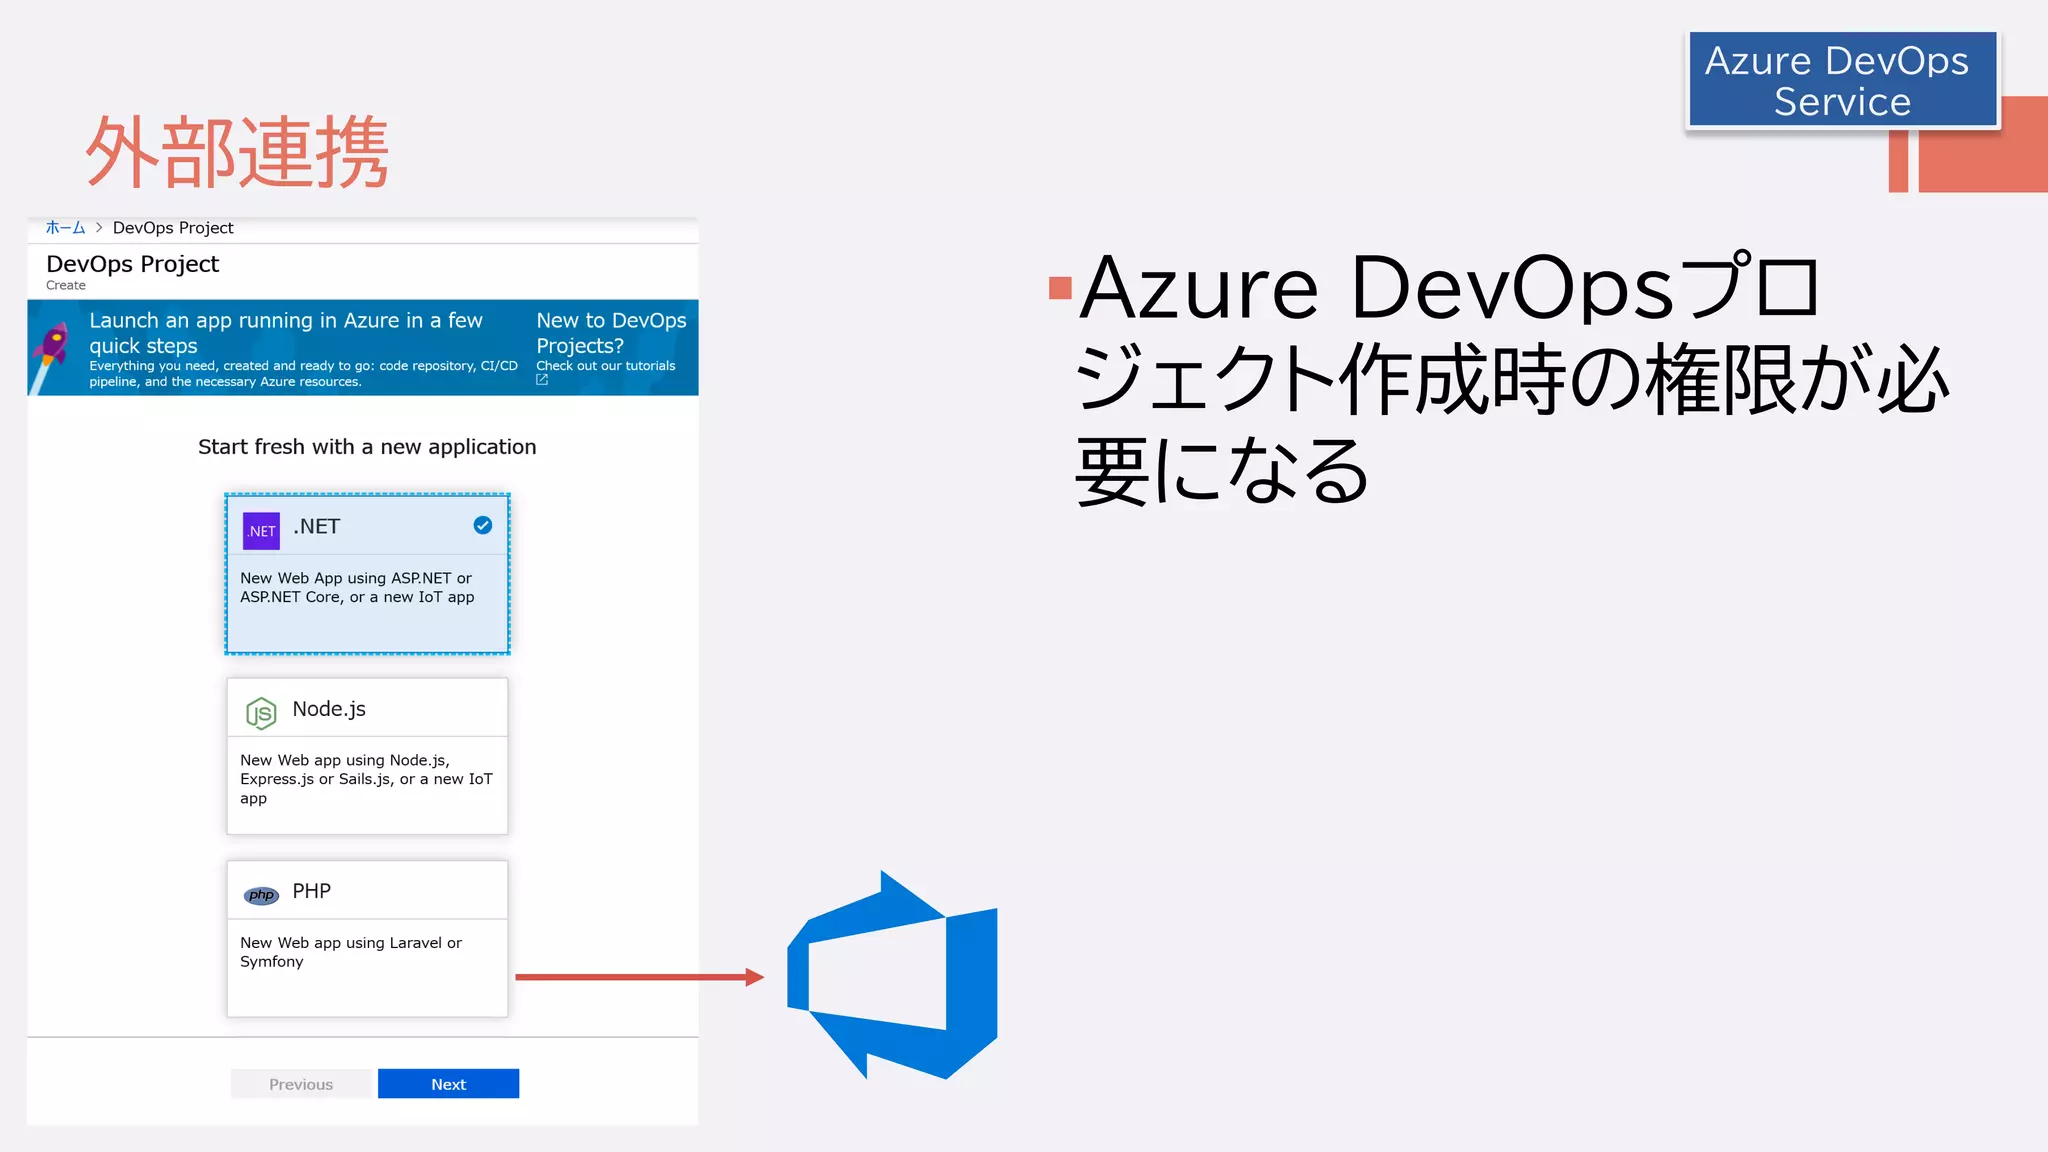Click the breadcrumb chevron separator
Image resolution: width=2048 pixels, height=1152 pixels.
(x=99, y=228)
